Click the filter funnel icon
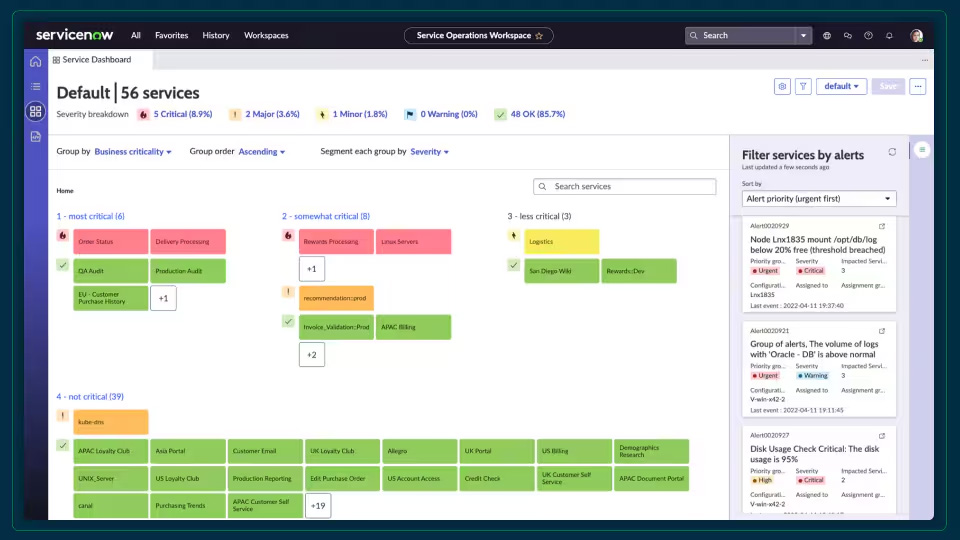The height and width of the screenshot is (540, 960). [803, 86]
